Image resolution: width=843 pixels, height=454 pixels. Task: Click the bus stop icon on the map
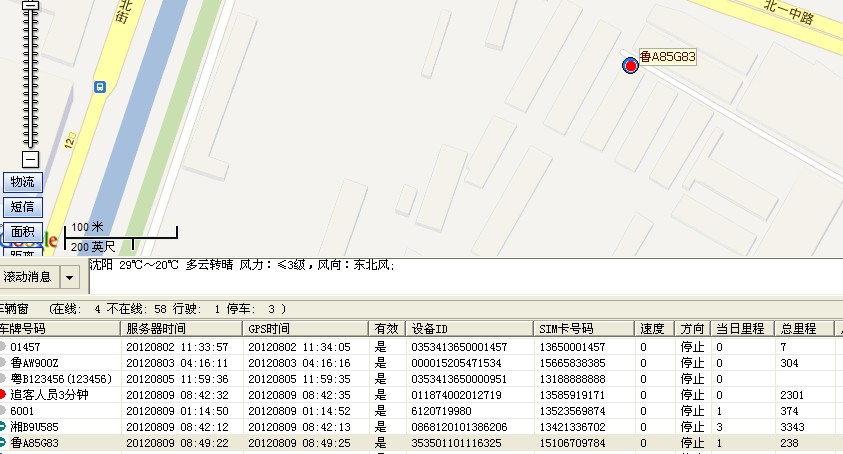tap(99, 87)
